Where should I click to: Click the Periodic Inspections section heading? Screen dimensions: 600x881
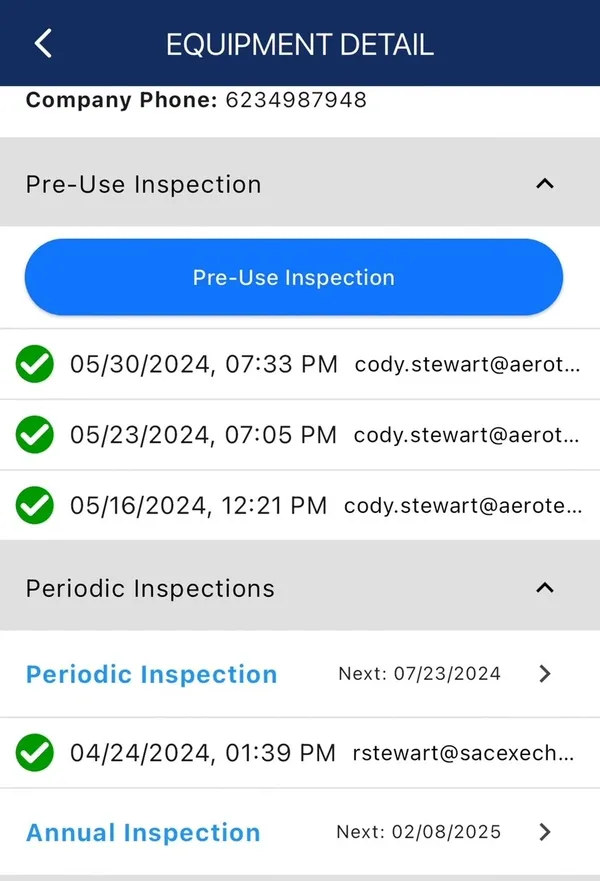pyautogui.click(x=150, y=588)
